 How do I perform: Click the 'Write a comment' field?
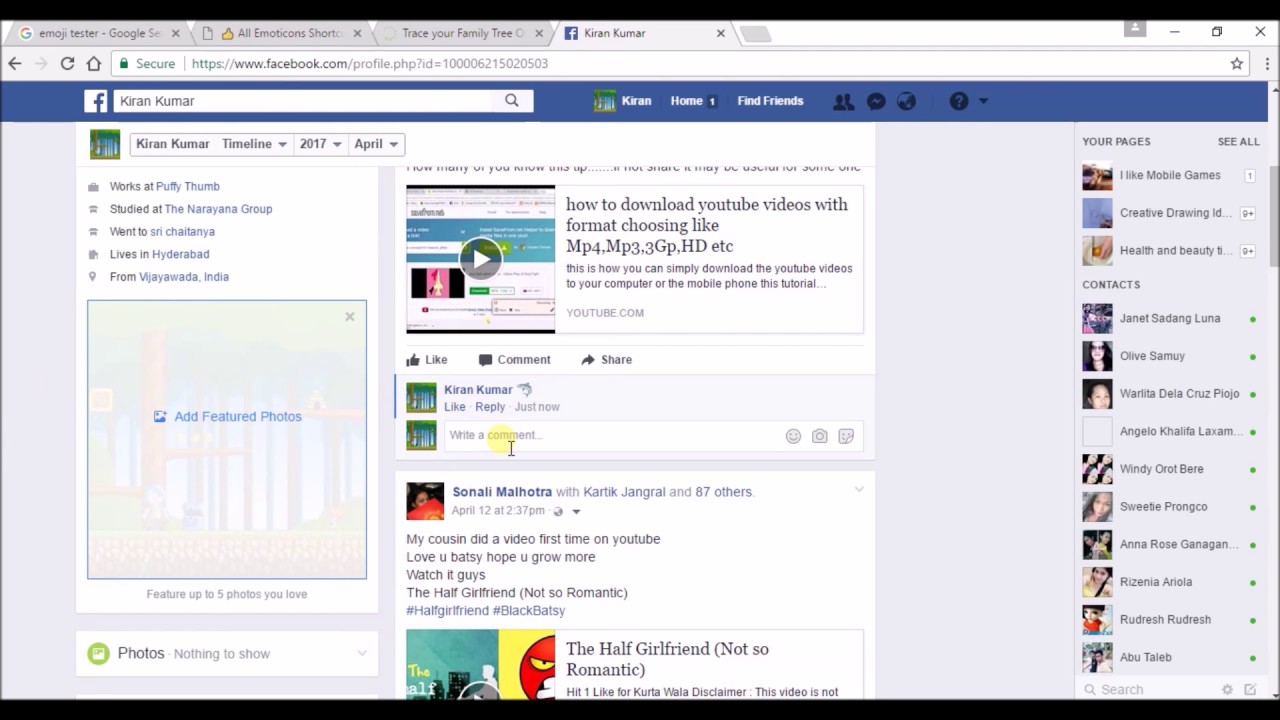600,435
